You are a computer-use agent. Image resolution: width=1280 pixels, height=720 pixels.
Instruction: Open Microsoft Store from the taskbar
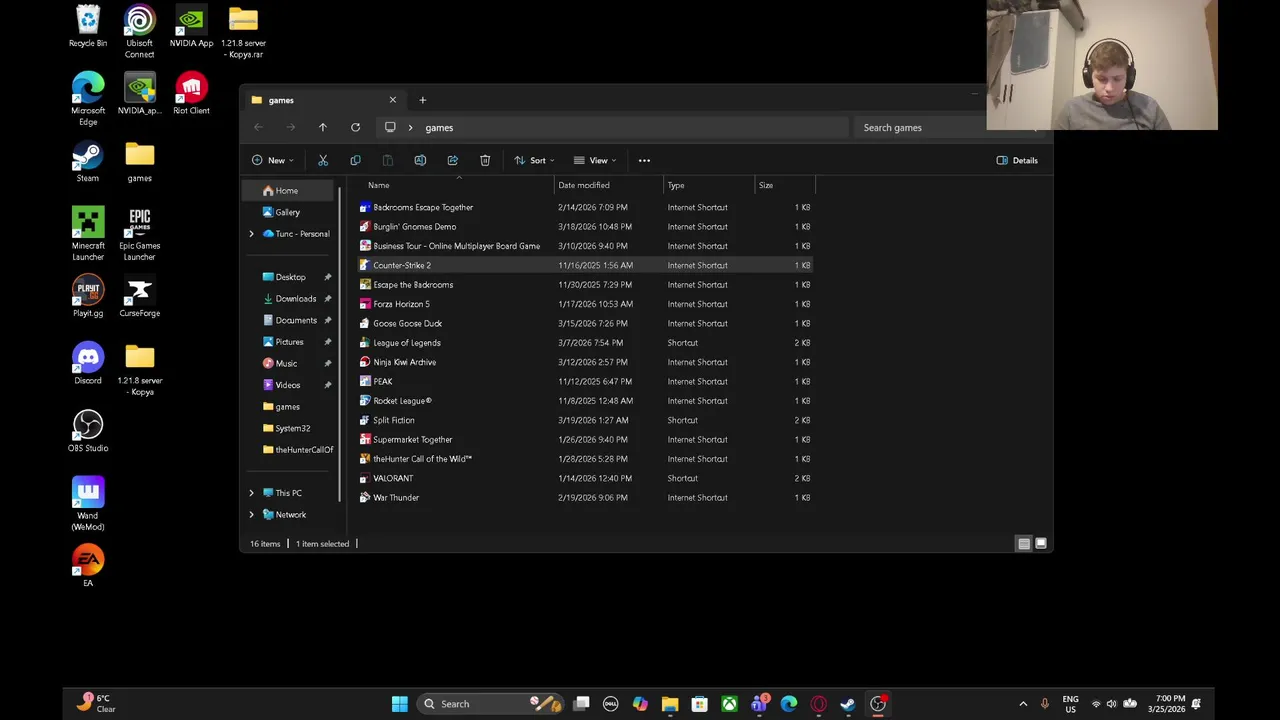point(699,704)
